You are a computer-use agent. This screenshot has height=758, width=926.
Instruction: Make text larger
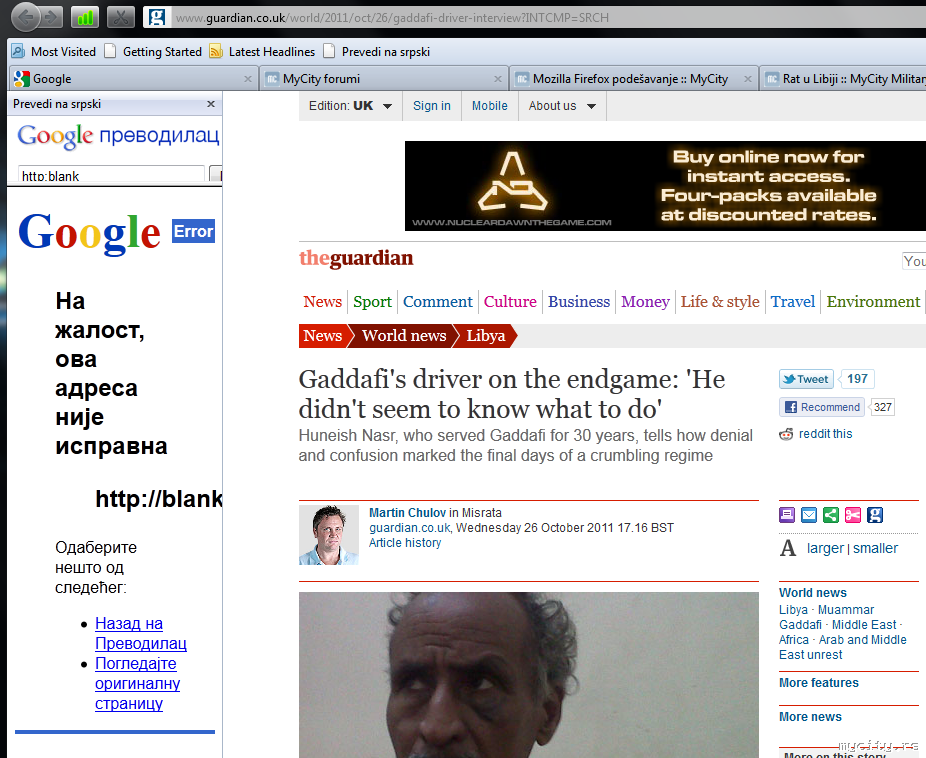point(825,548)
